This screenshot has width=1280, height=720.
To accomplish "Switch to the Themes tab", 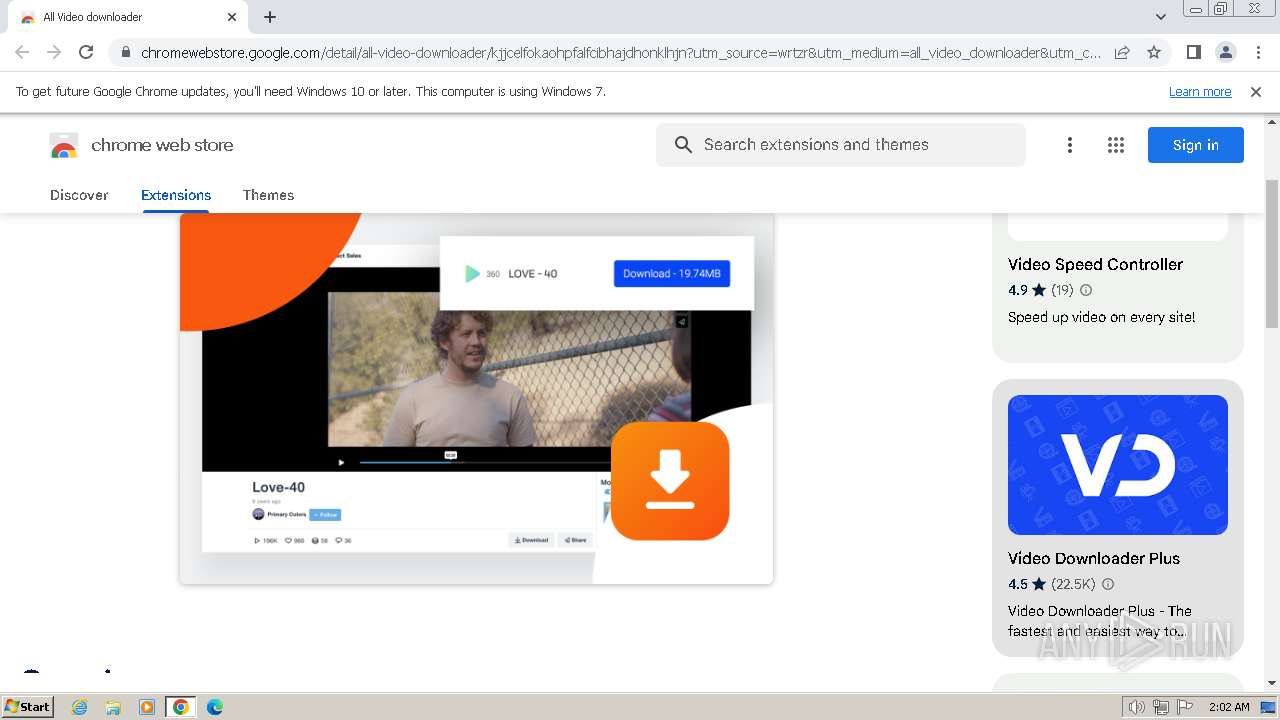I will pyautogui.click(x=268, y=195).
